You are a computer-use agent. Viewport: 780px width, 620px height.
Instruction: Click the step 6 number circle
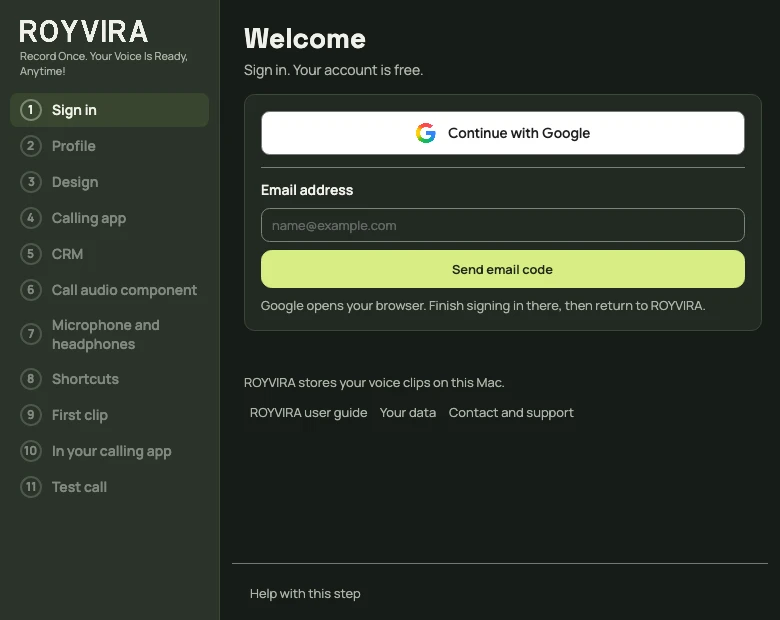(x=31, y=290)
